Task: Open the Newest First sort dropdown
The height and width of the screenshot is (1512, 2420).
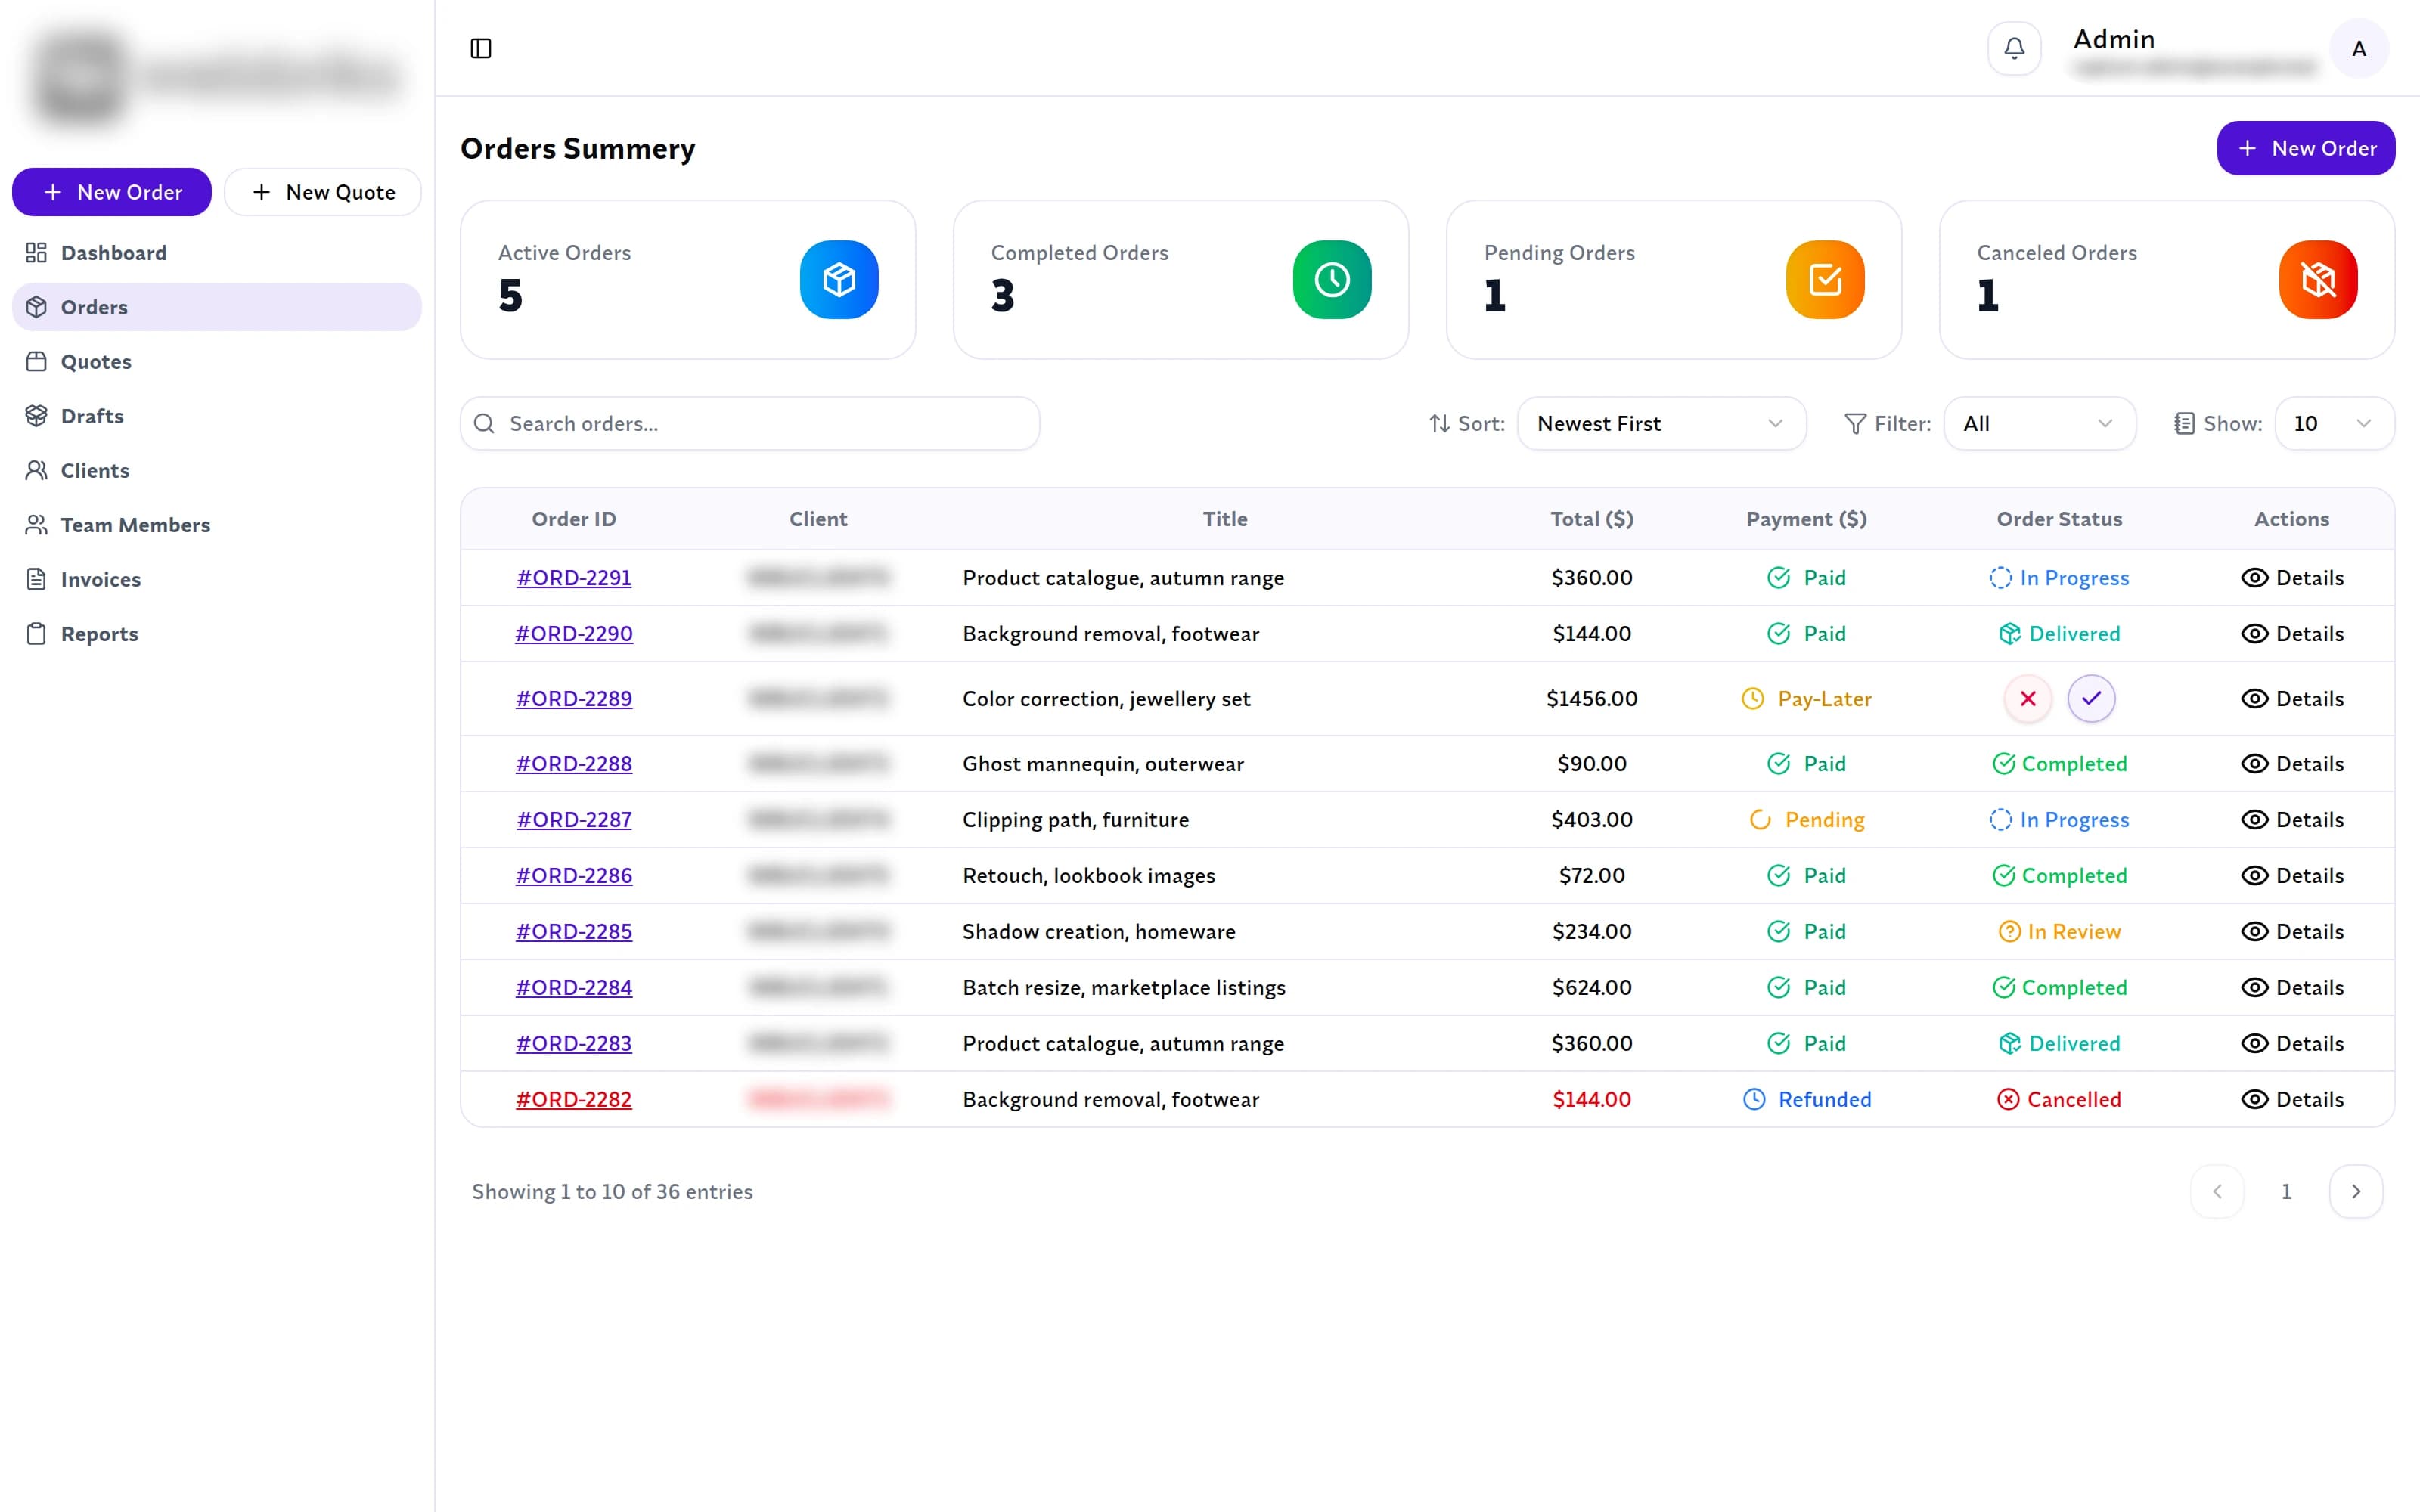Action: (x=1661, y=424)
